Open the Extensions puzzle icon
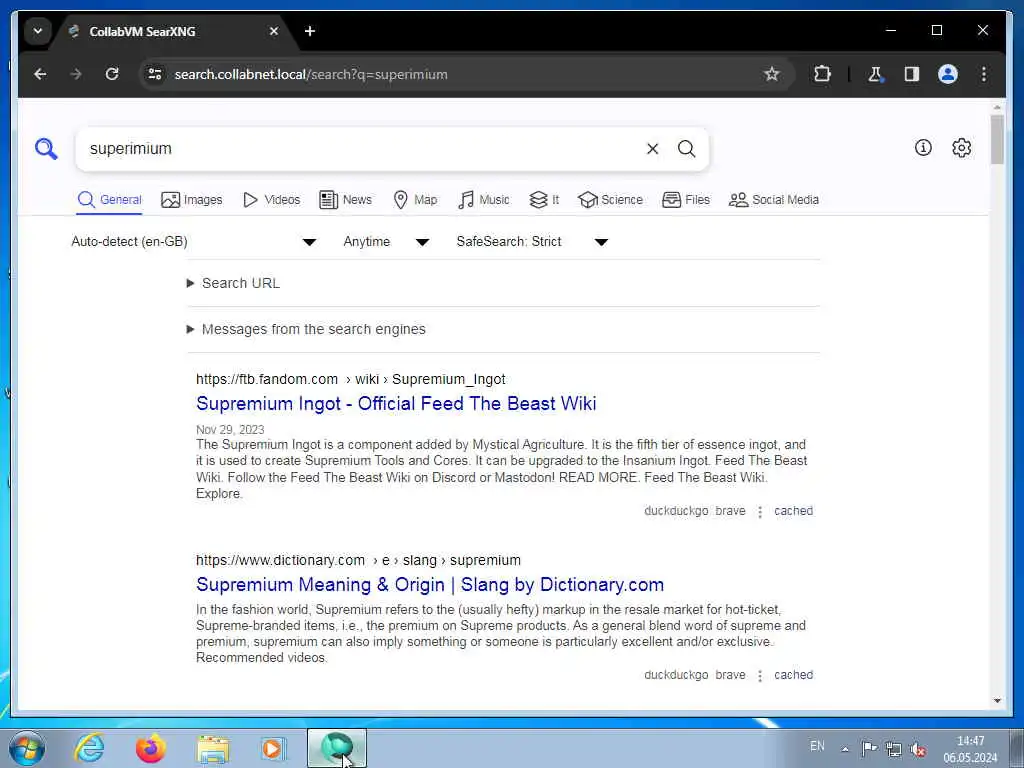 click(822, 74)
